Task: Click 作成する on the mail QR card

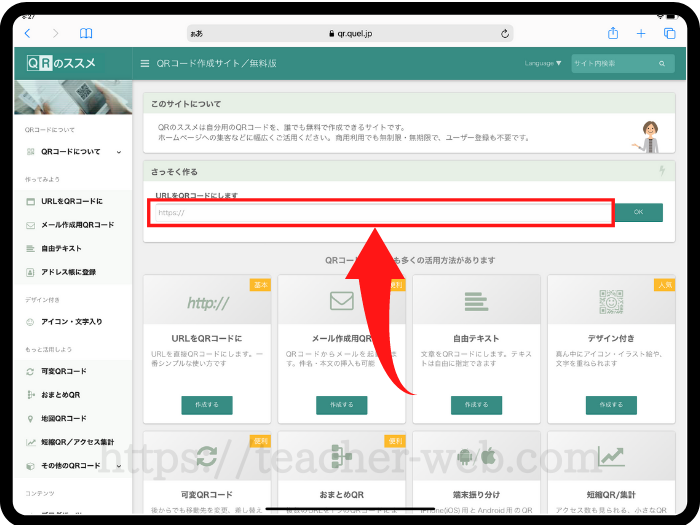Action: tap(342, 405)
